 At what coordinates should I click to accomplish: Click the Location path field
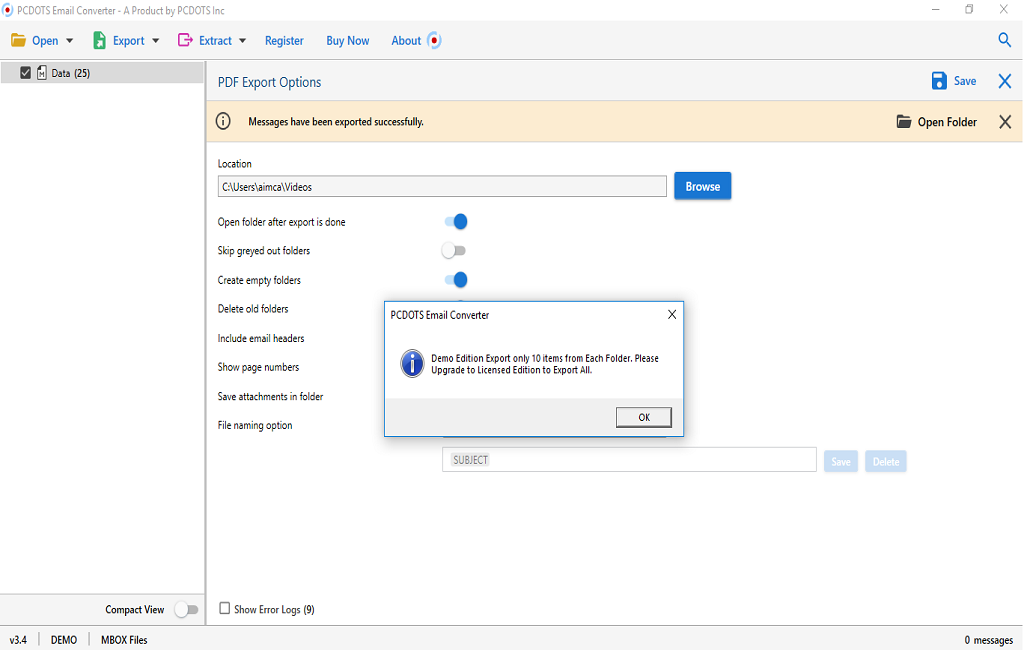[x=442, y=186]
